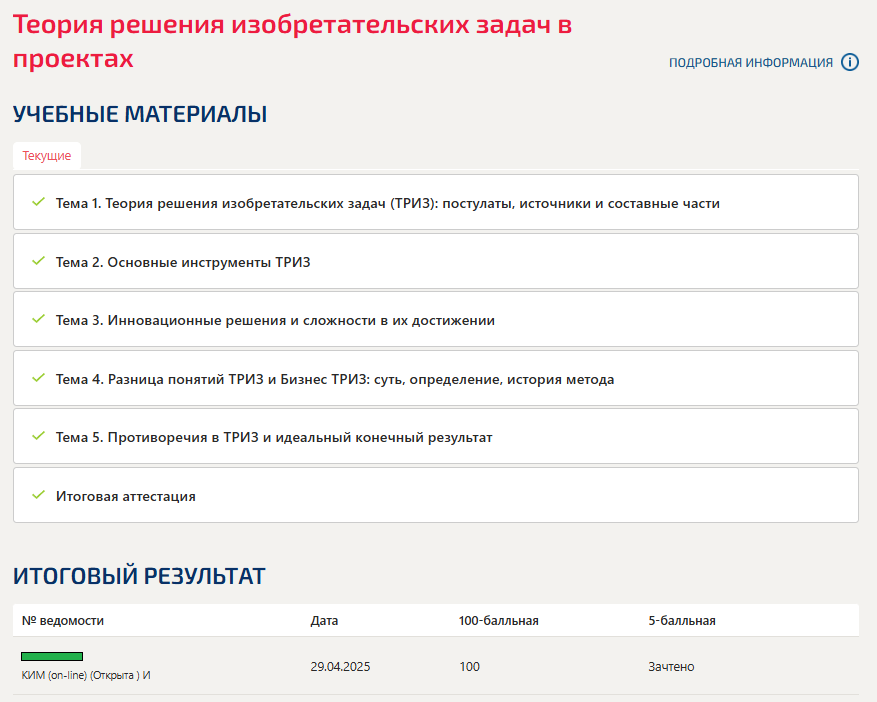
Task: Select the КИМ (on-line) record text
Action: 86,675
